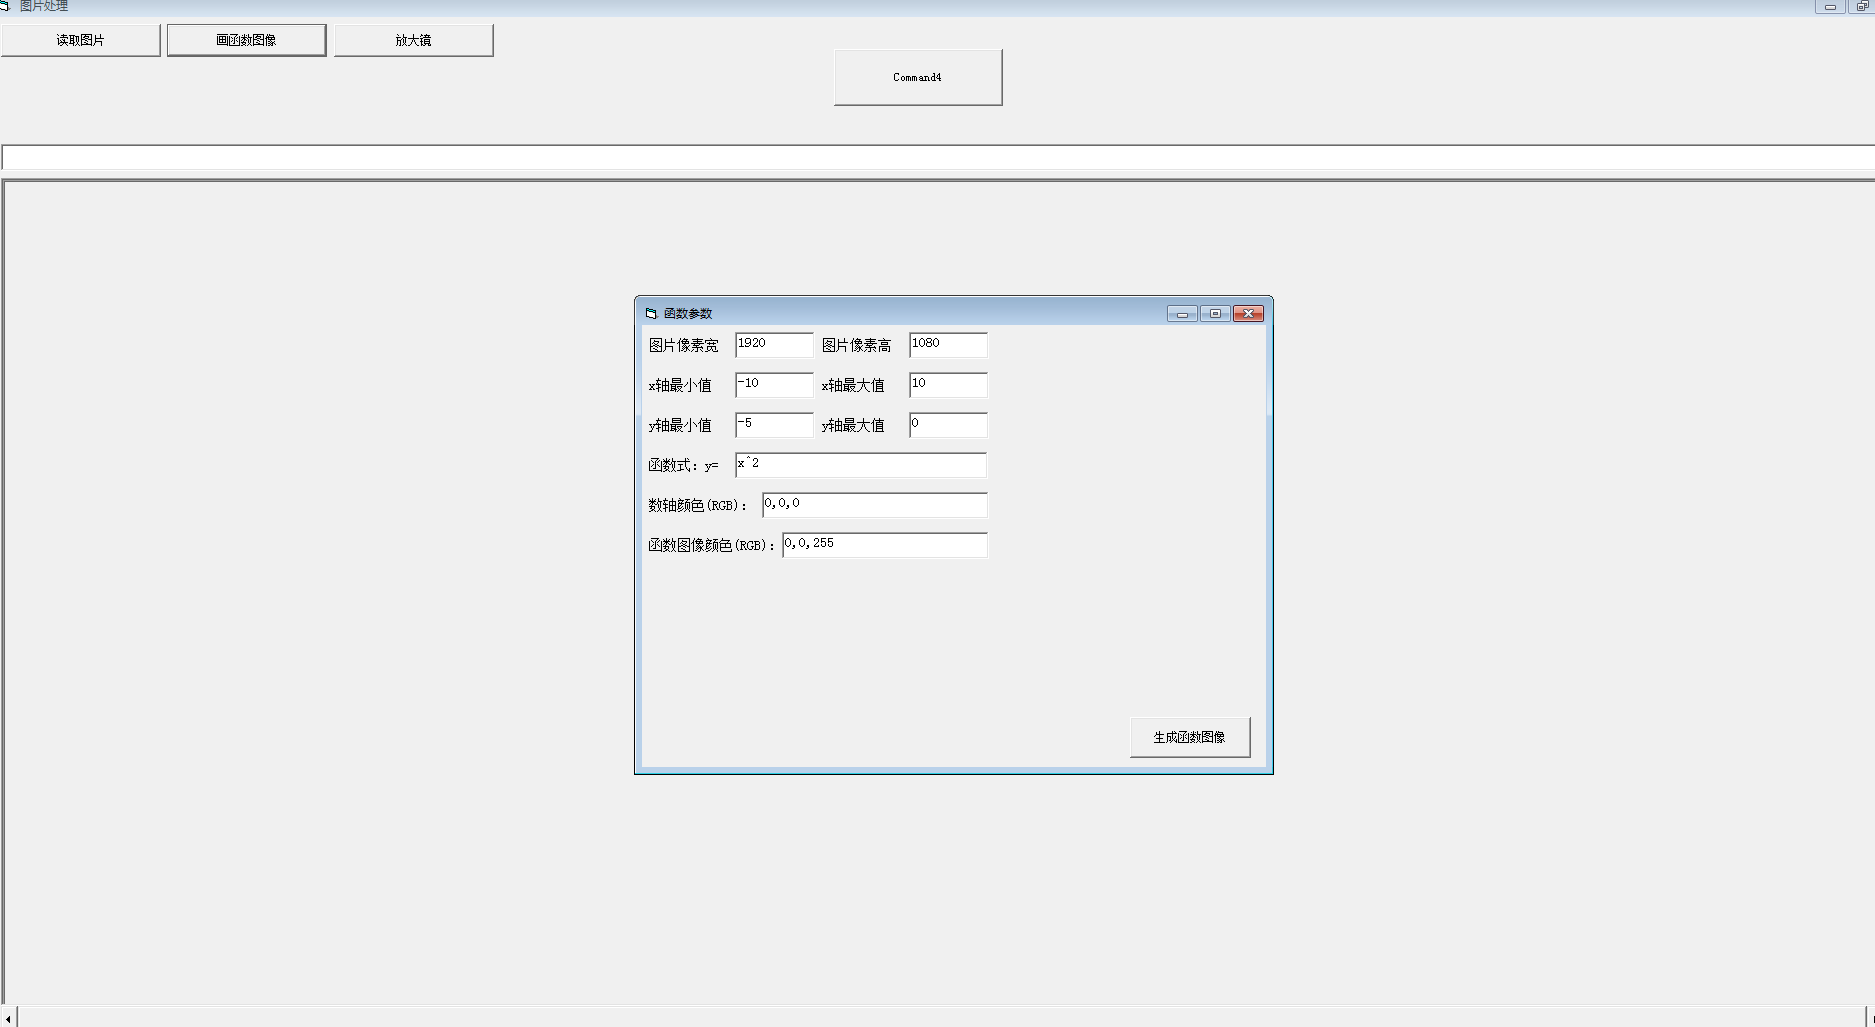
Task: Click the 函数图像颜色(RGB) field with 0,0,255
Action: coord(884,545)
